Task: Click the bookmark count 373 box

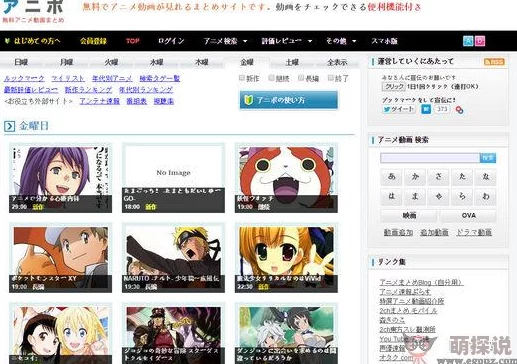Action: click(442, 109)
